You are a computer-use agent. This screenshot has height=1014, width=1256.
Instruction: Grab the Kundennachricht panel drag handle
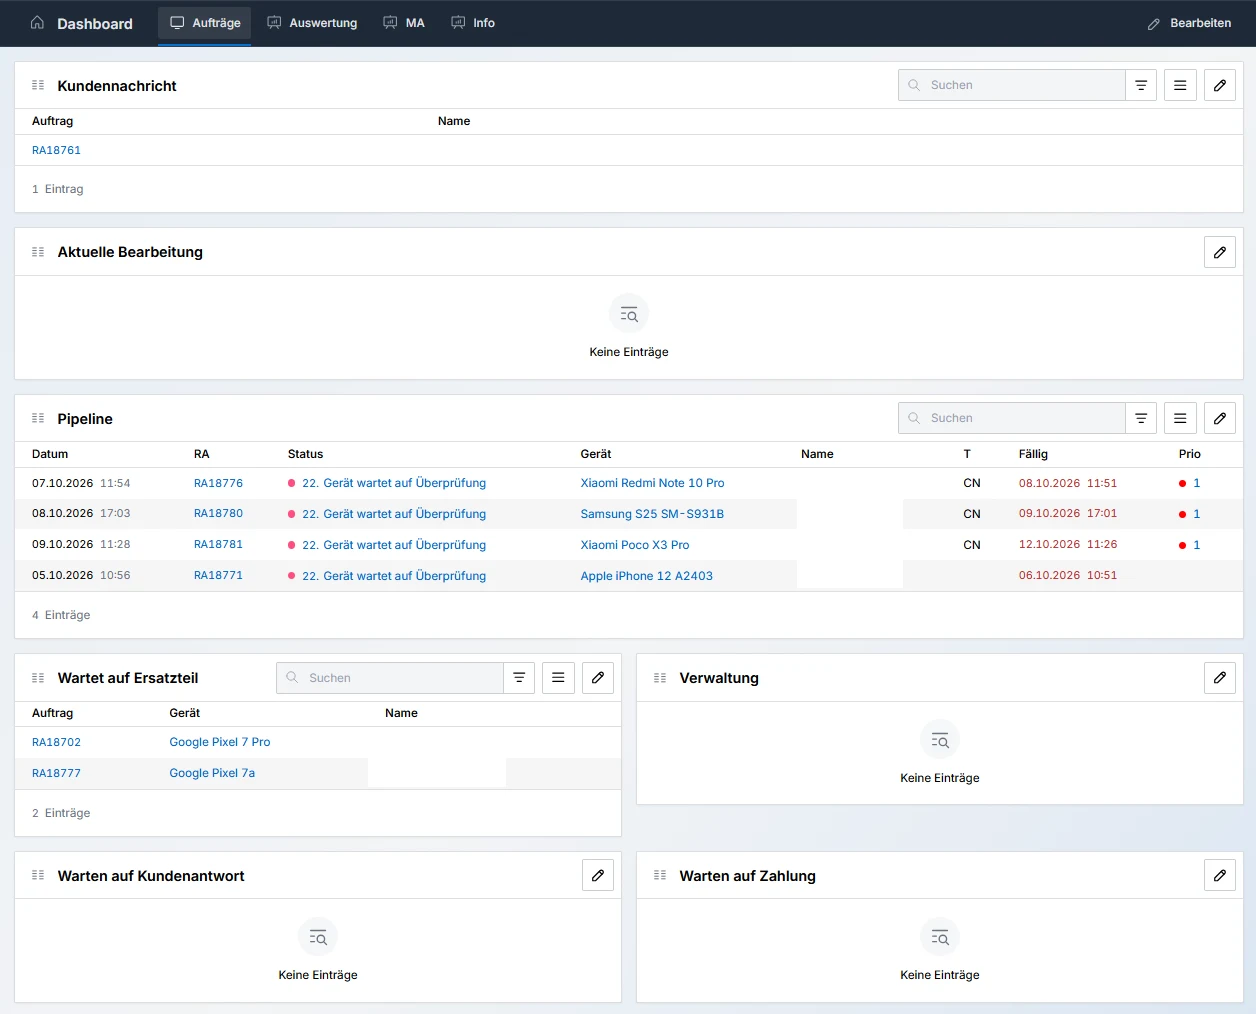pos(38,85)
